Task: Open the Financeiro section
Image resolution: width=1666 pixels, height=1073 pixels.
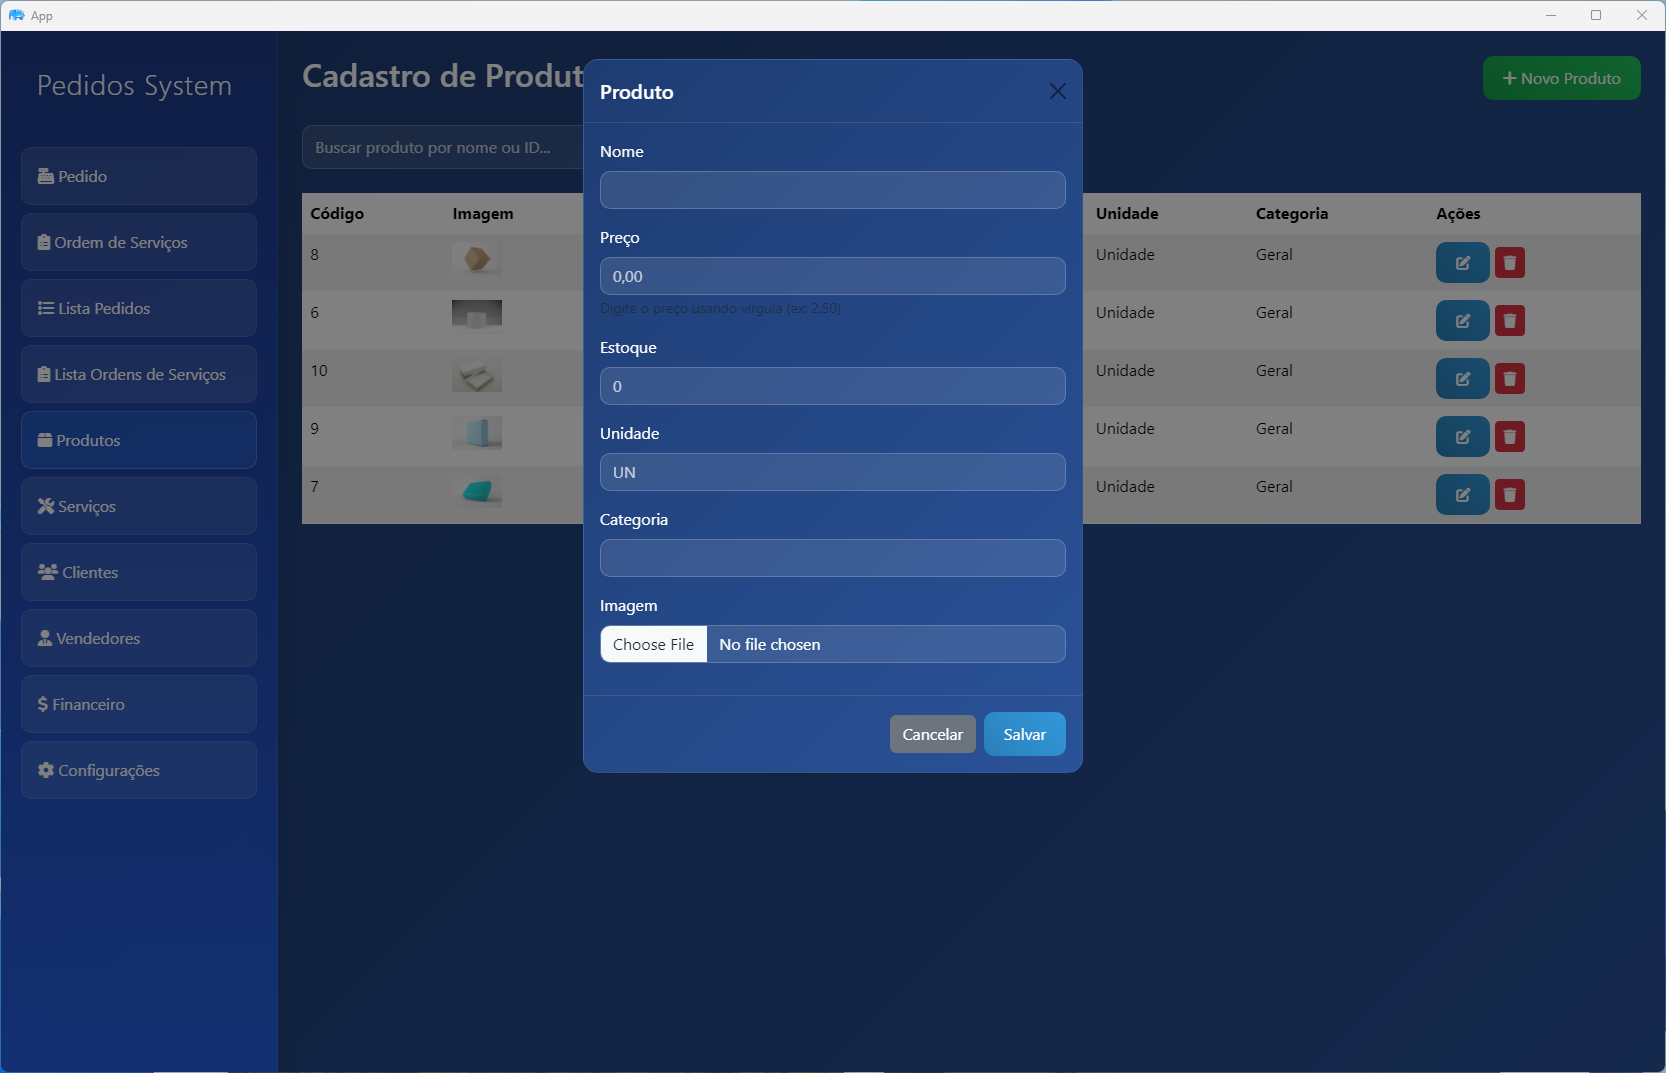Action: [139, 704]
